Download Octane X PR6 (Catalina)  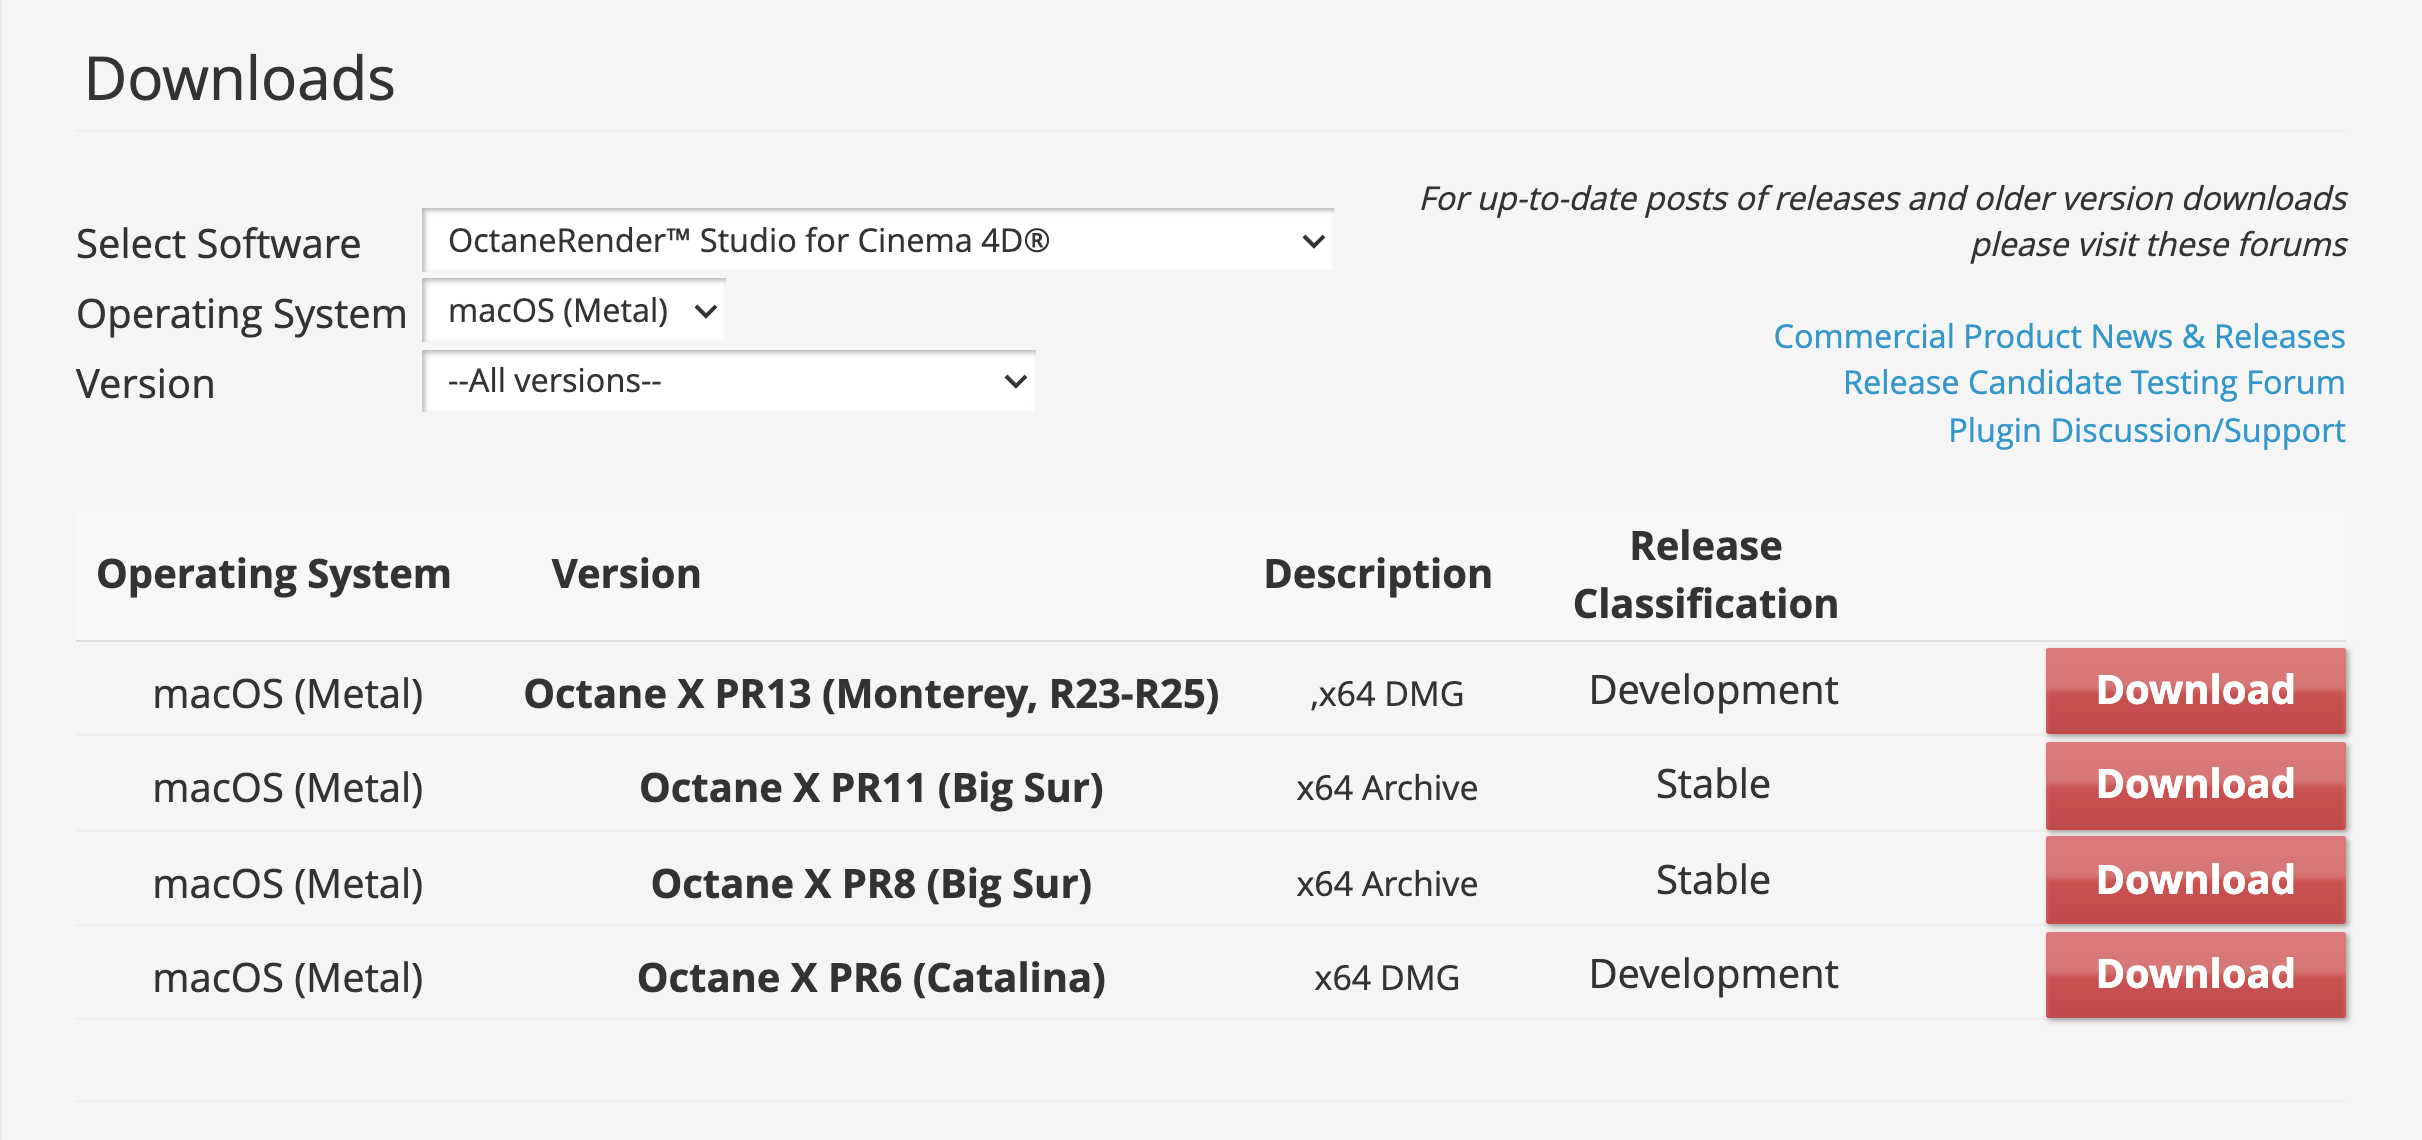(x=2195, y=975)
